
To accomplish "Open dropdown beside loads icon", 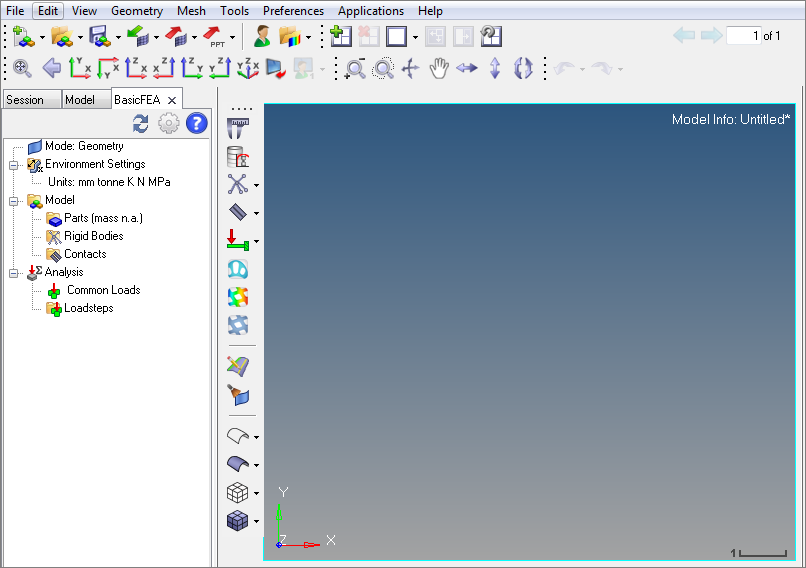I will (x=256, y=241).
